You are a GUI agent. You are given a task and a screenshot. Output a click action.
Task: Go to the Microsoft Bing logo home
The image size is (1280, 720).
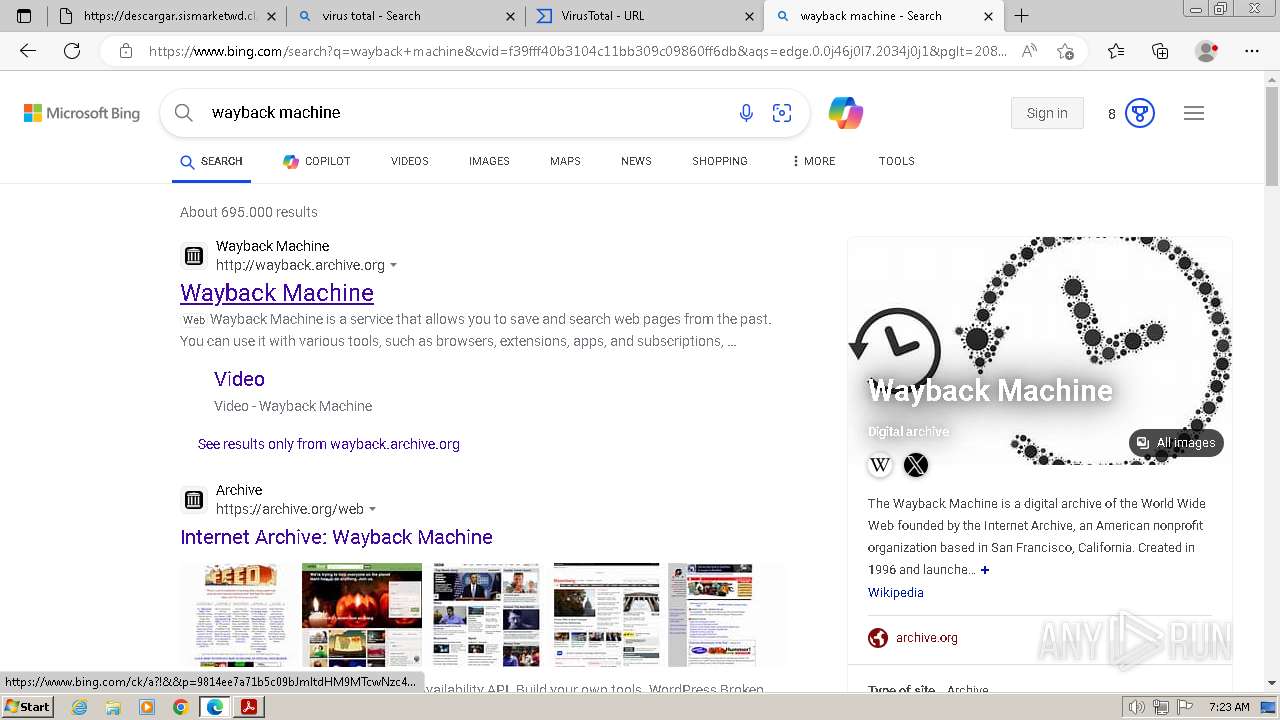coord(82,113)
